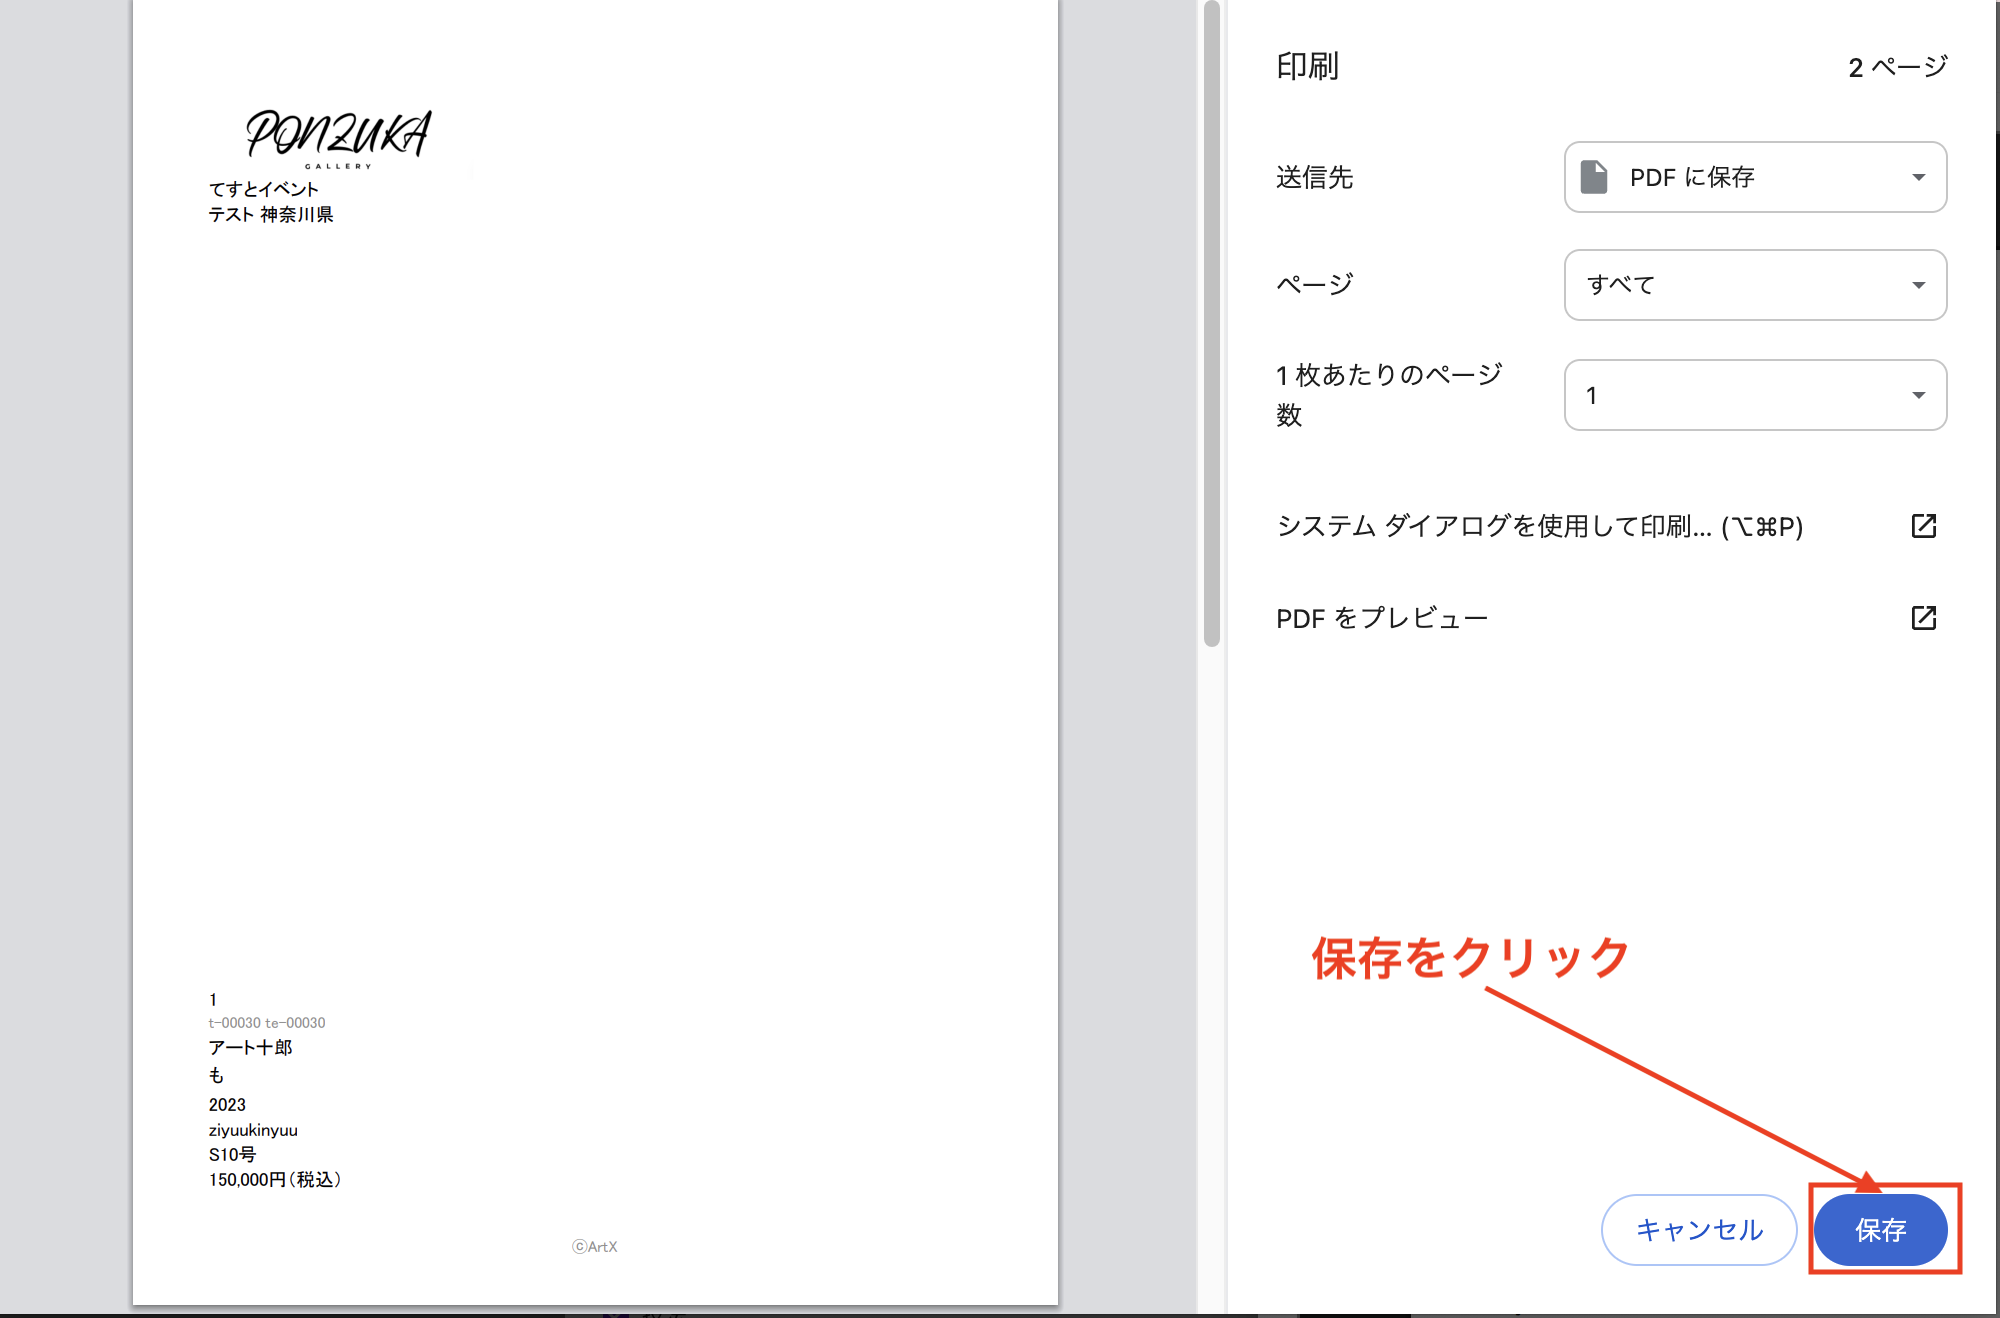The image size is (2000, 1318).
Task: Open PDF をプレビュー link
Action: pos(1382,618)
